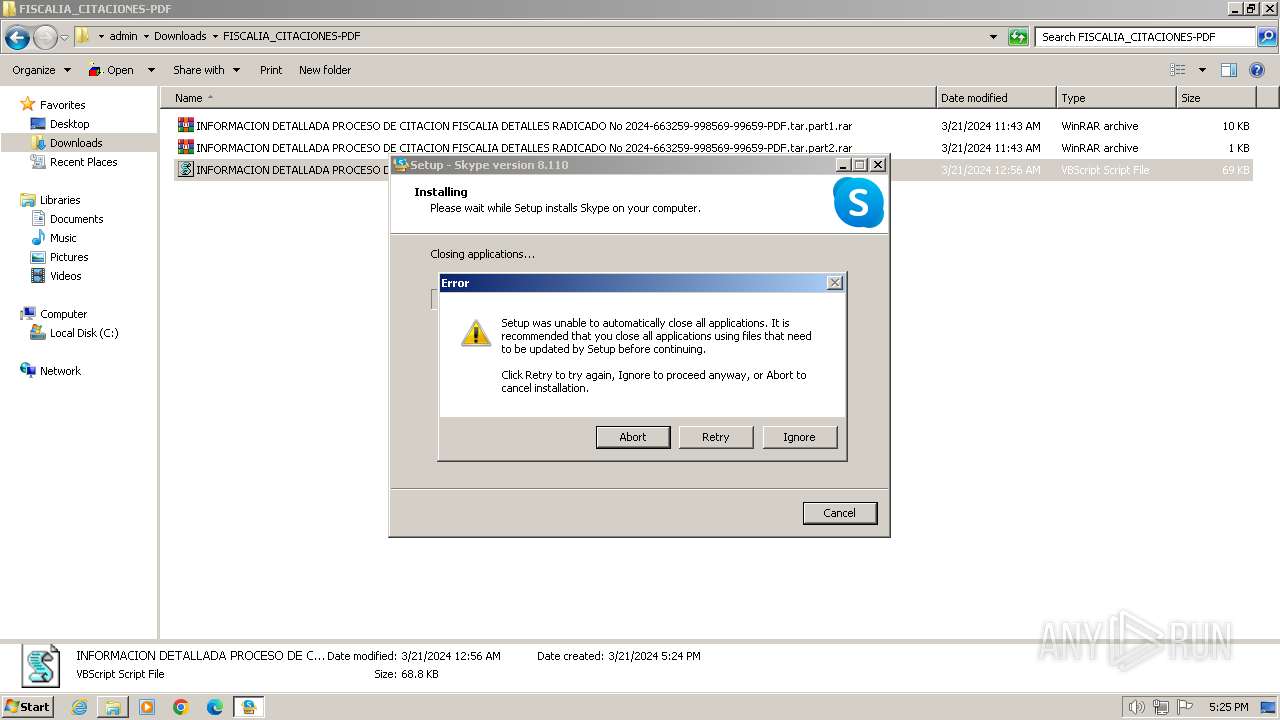Sort by Date modified column header

[x=996, y=98]
